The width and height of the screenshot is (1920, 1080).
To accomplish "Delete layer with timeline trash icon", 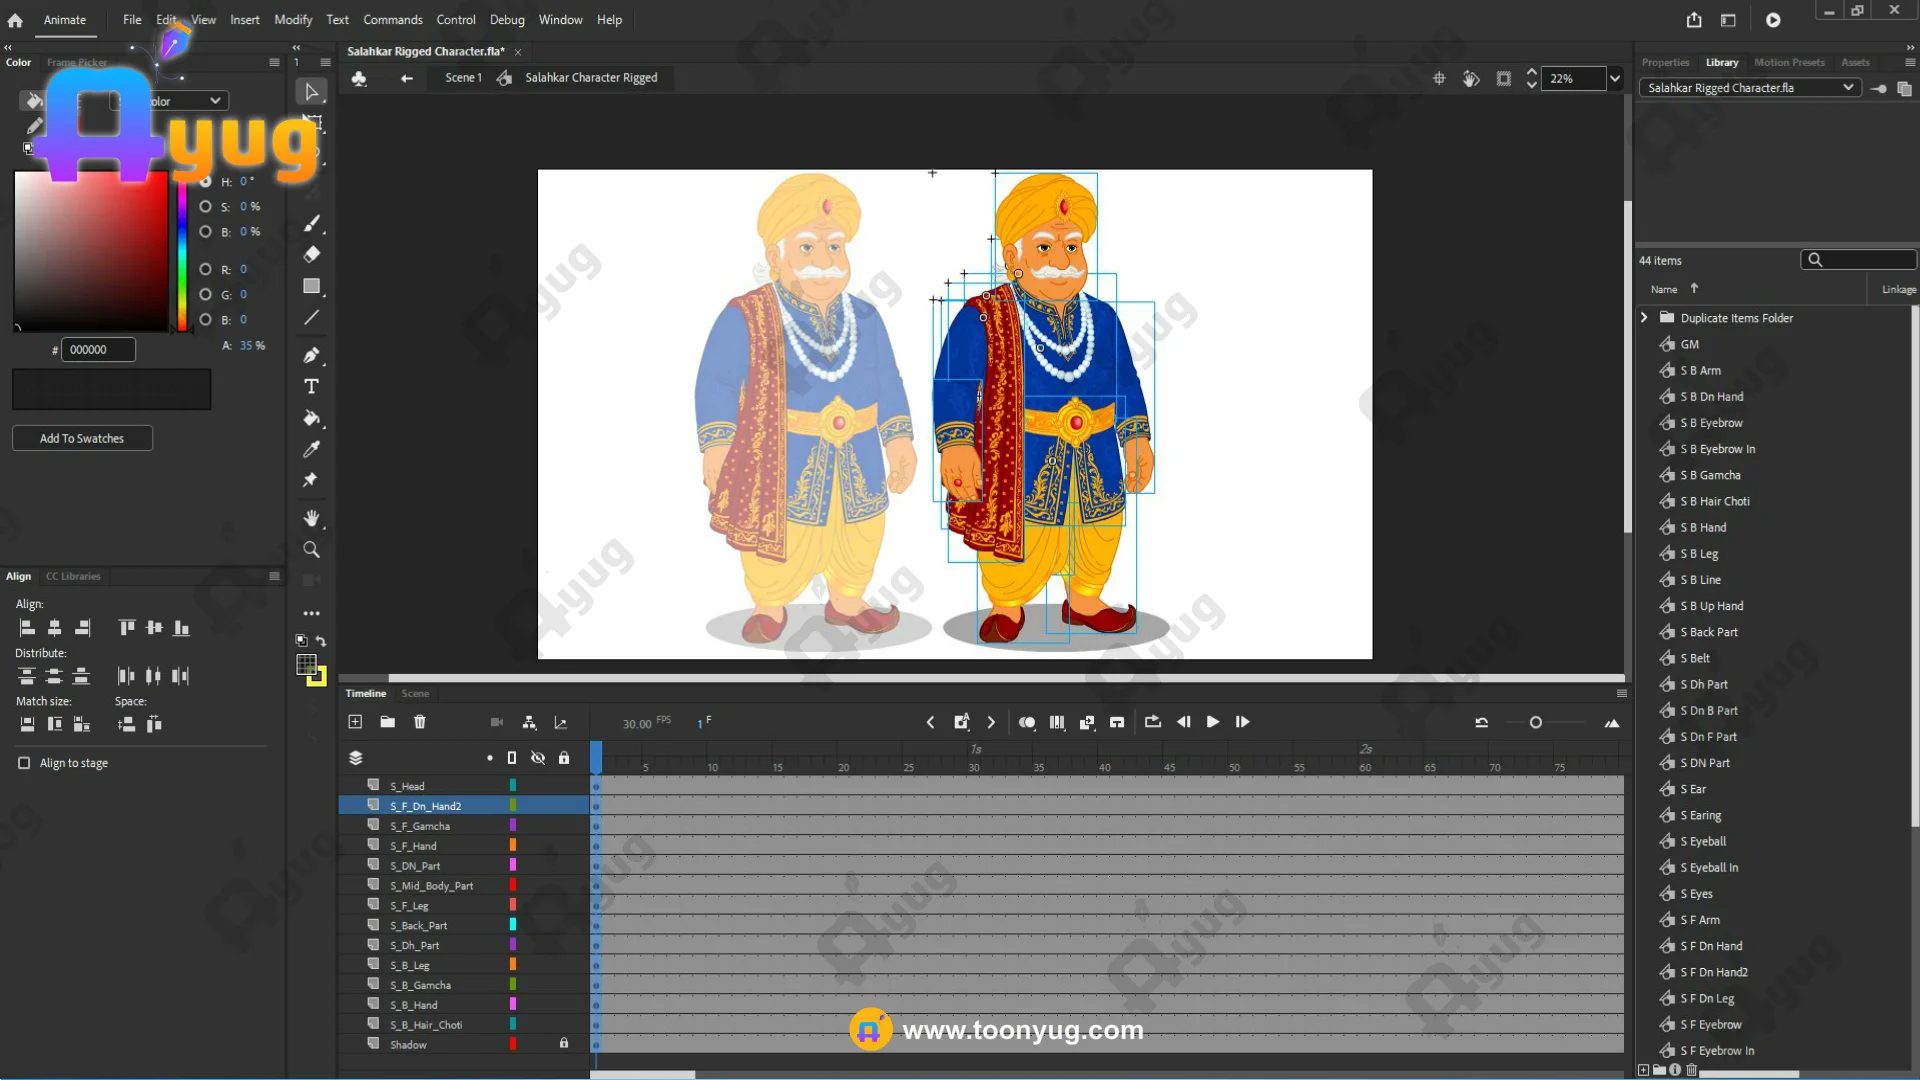I will (420, 722).
